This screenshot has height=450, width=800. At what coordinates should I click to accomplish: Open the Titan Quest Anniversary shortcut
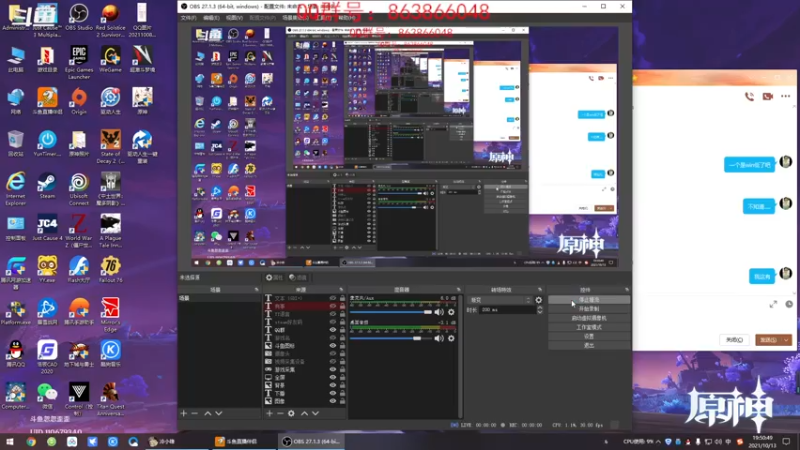coord(110,399)
